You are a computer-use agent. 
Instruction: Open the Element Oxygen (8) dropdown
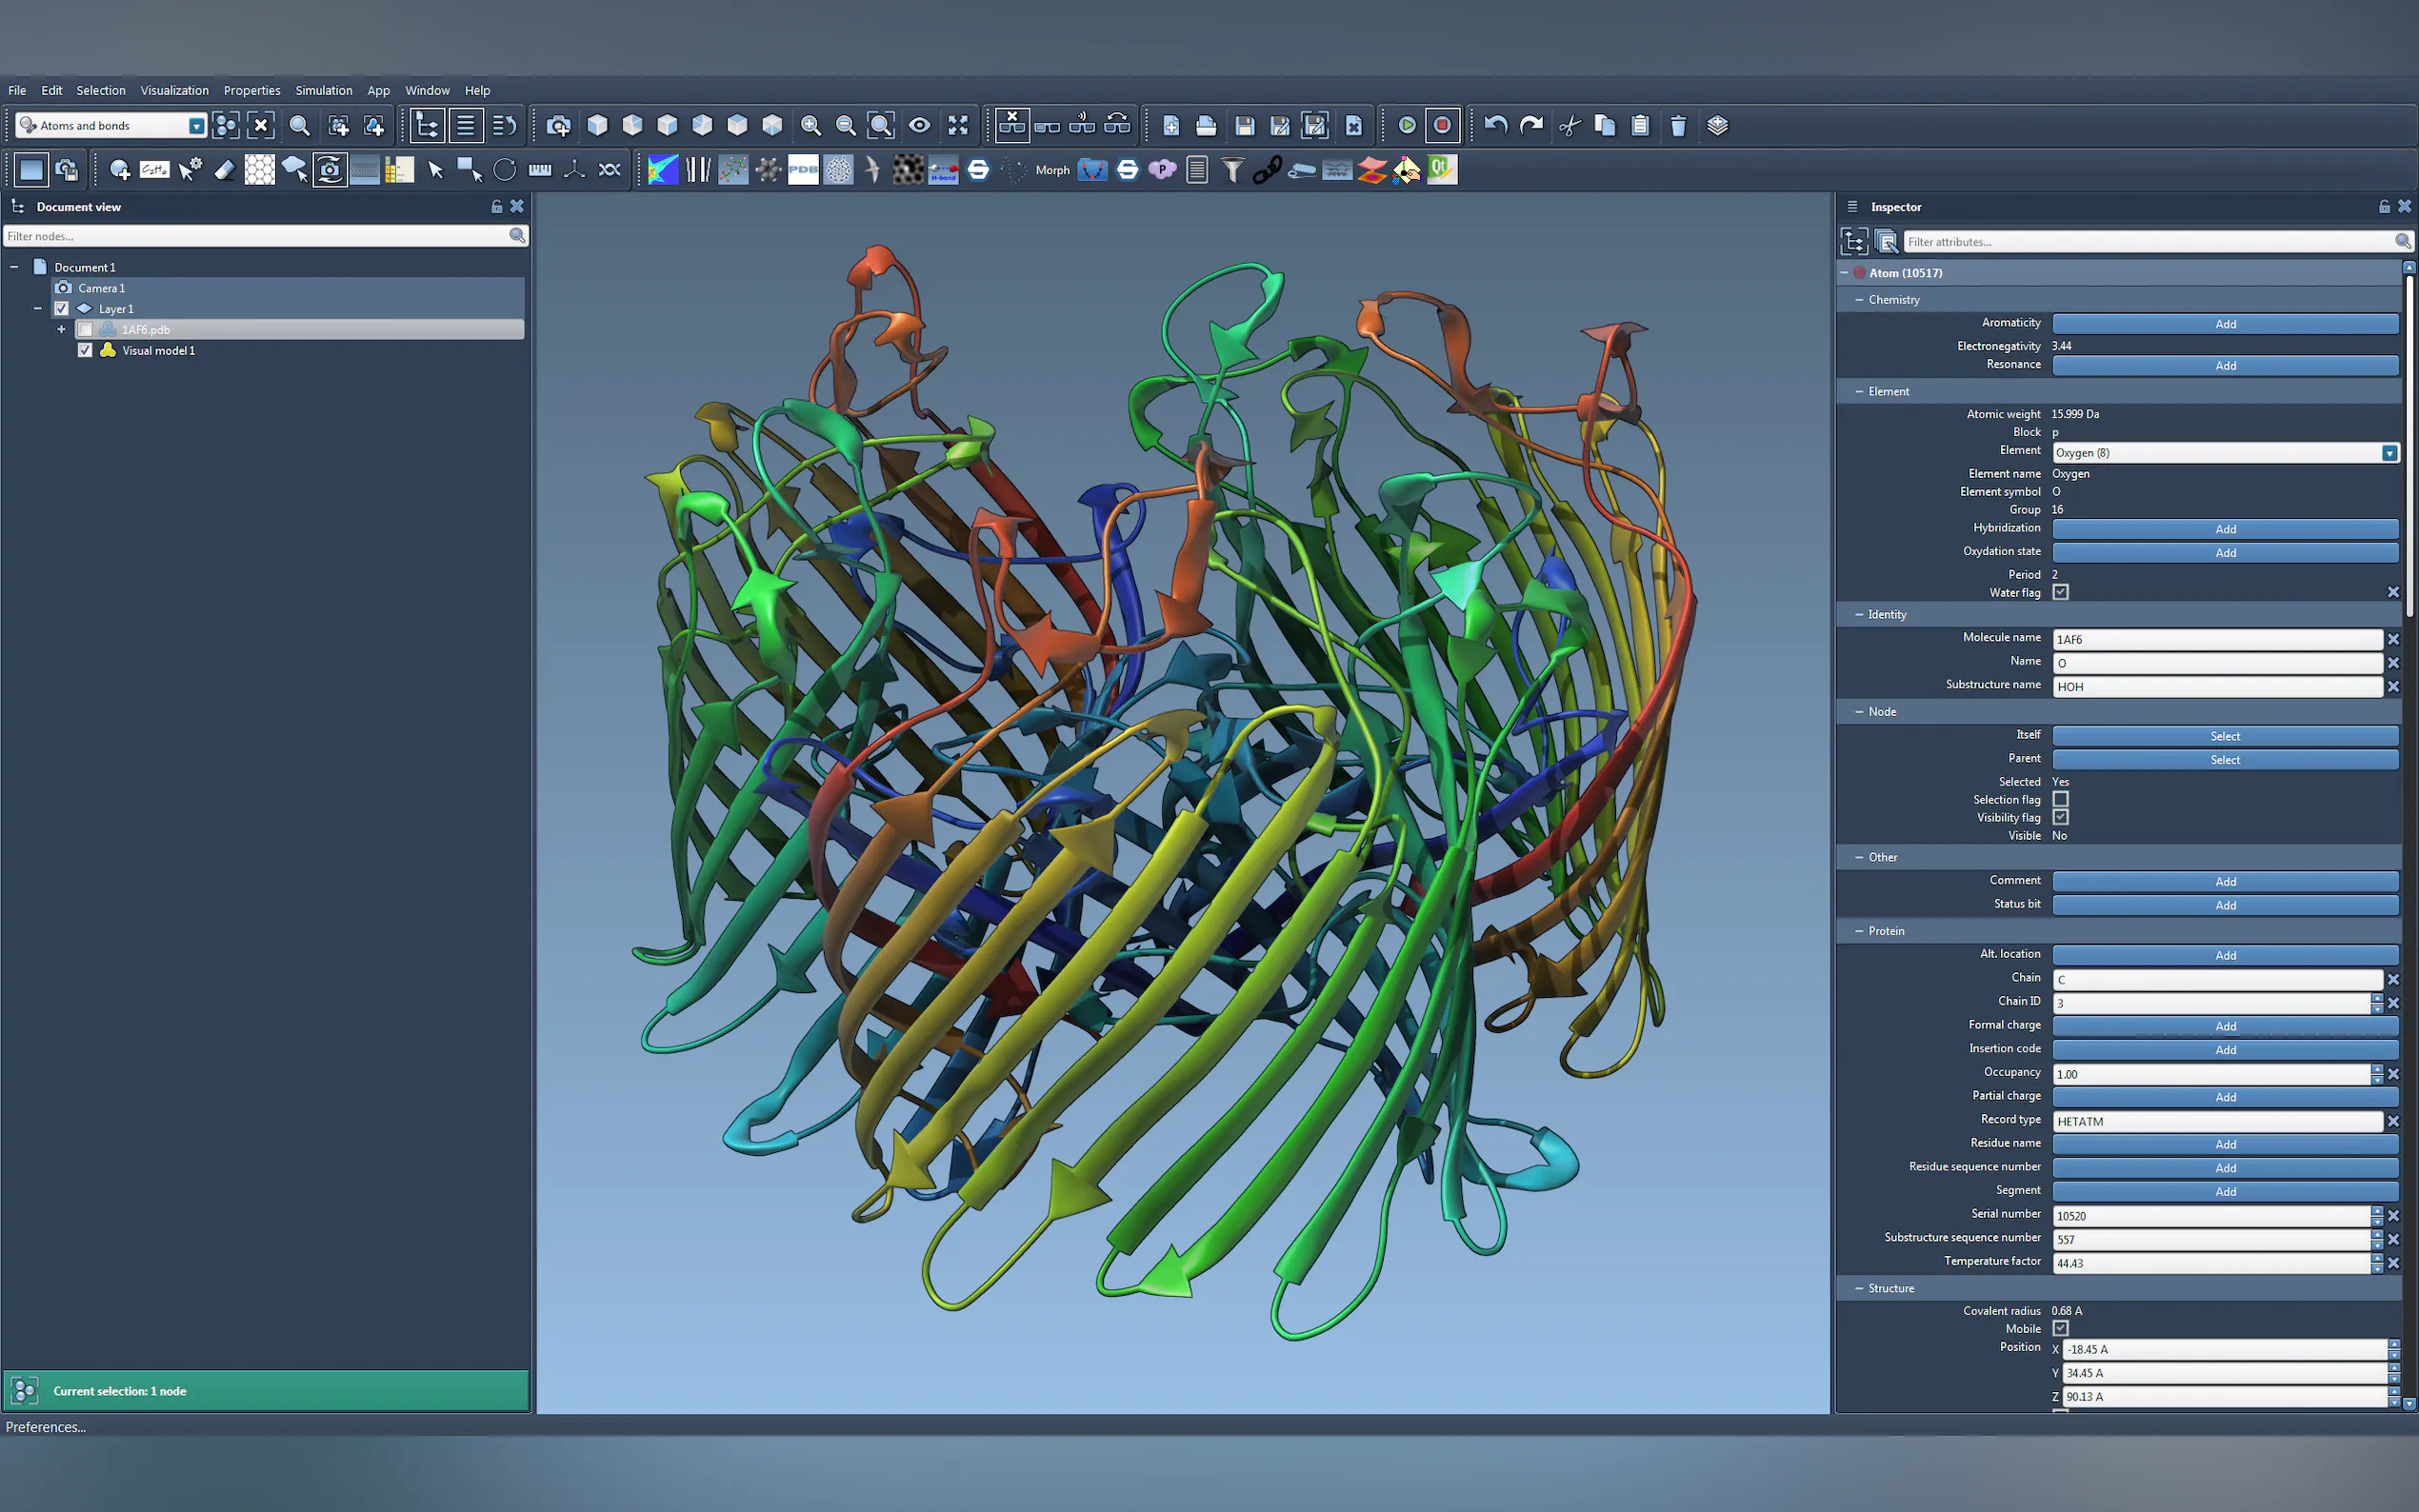[x=2388, y=453]
